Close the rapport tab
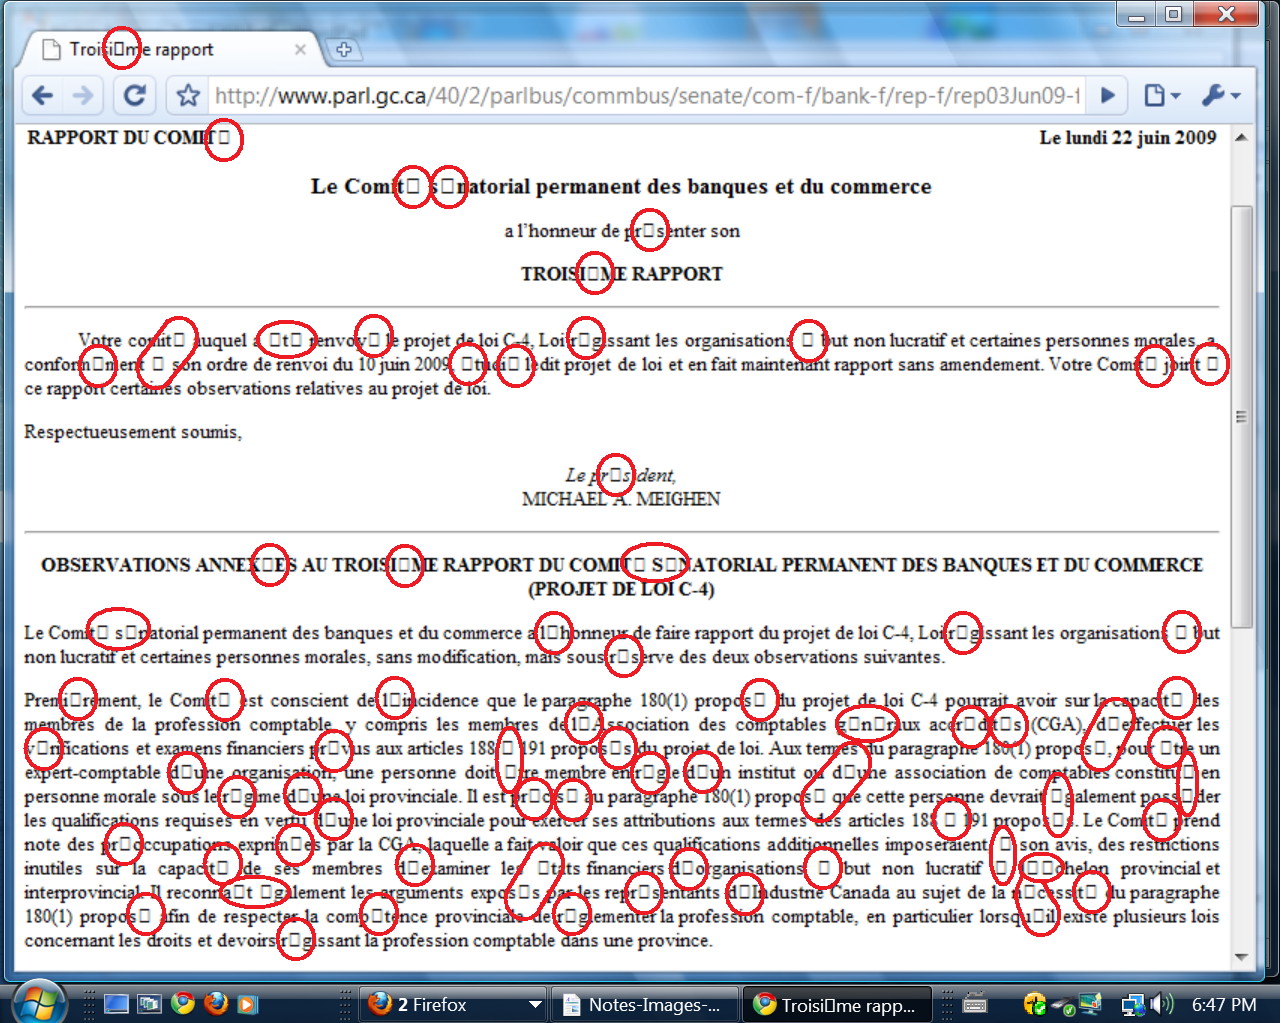 [300, 49]
